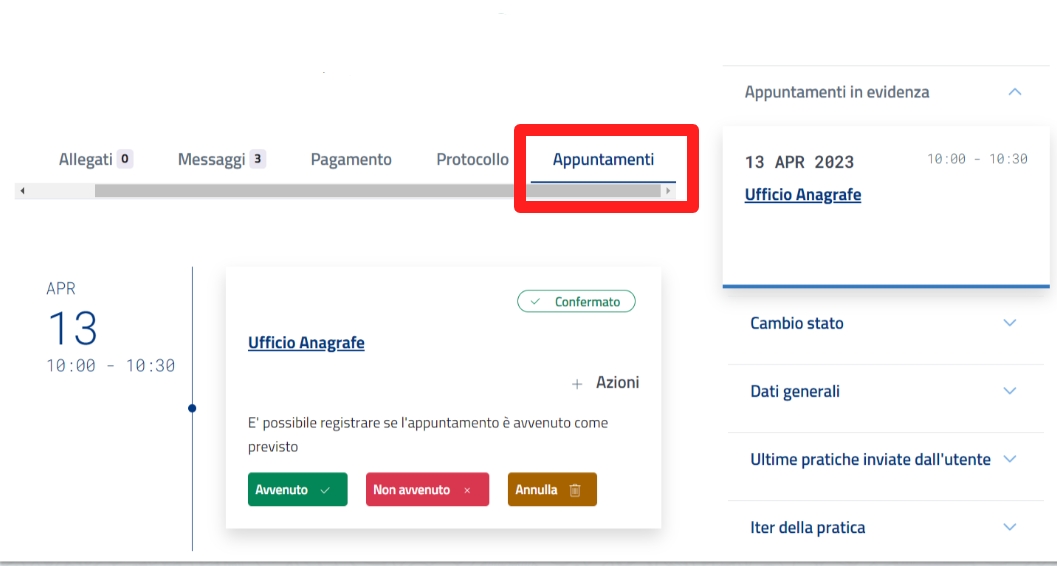Go to the Protocollo tab
The height and width of the screenshot is (566, 1057).
point(472,159)
